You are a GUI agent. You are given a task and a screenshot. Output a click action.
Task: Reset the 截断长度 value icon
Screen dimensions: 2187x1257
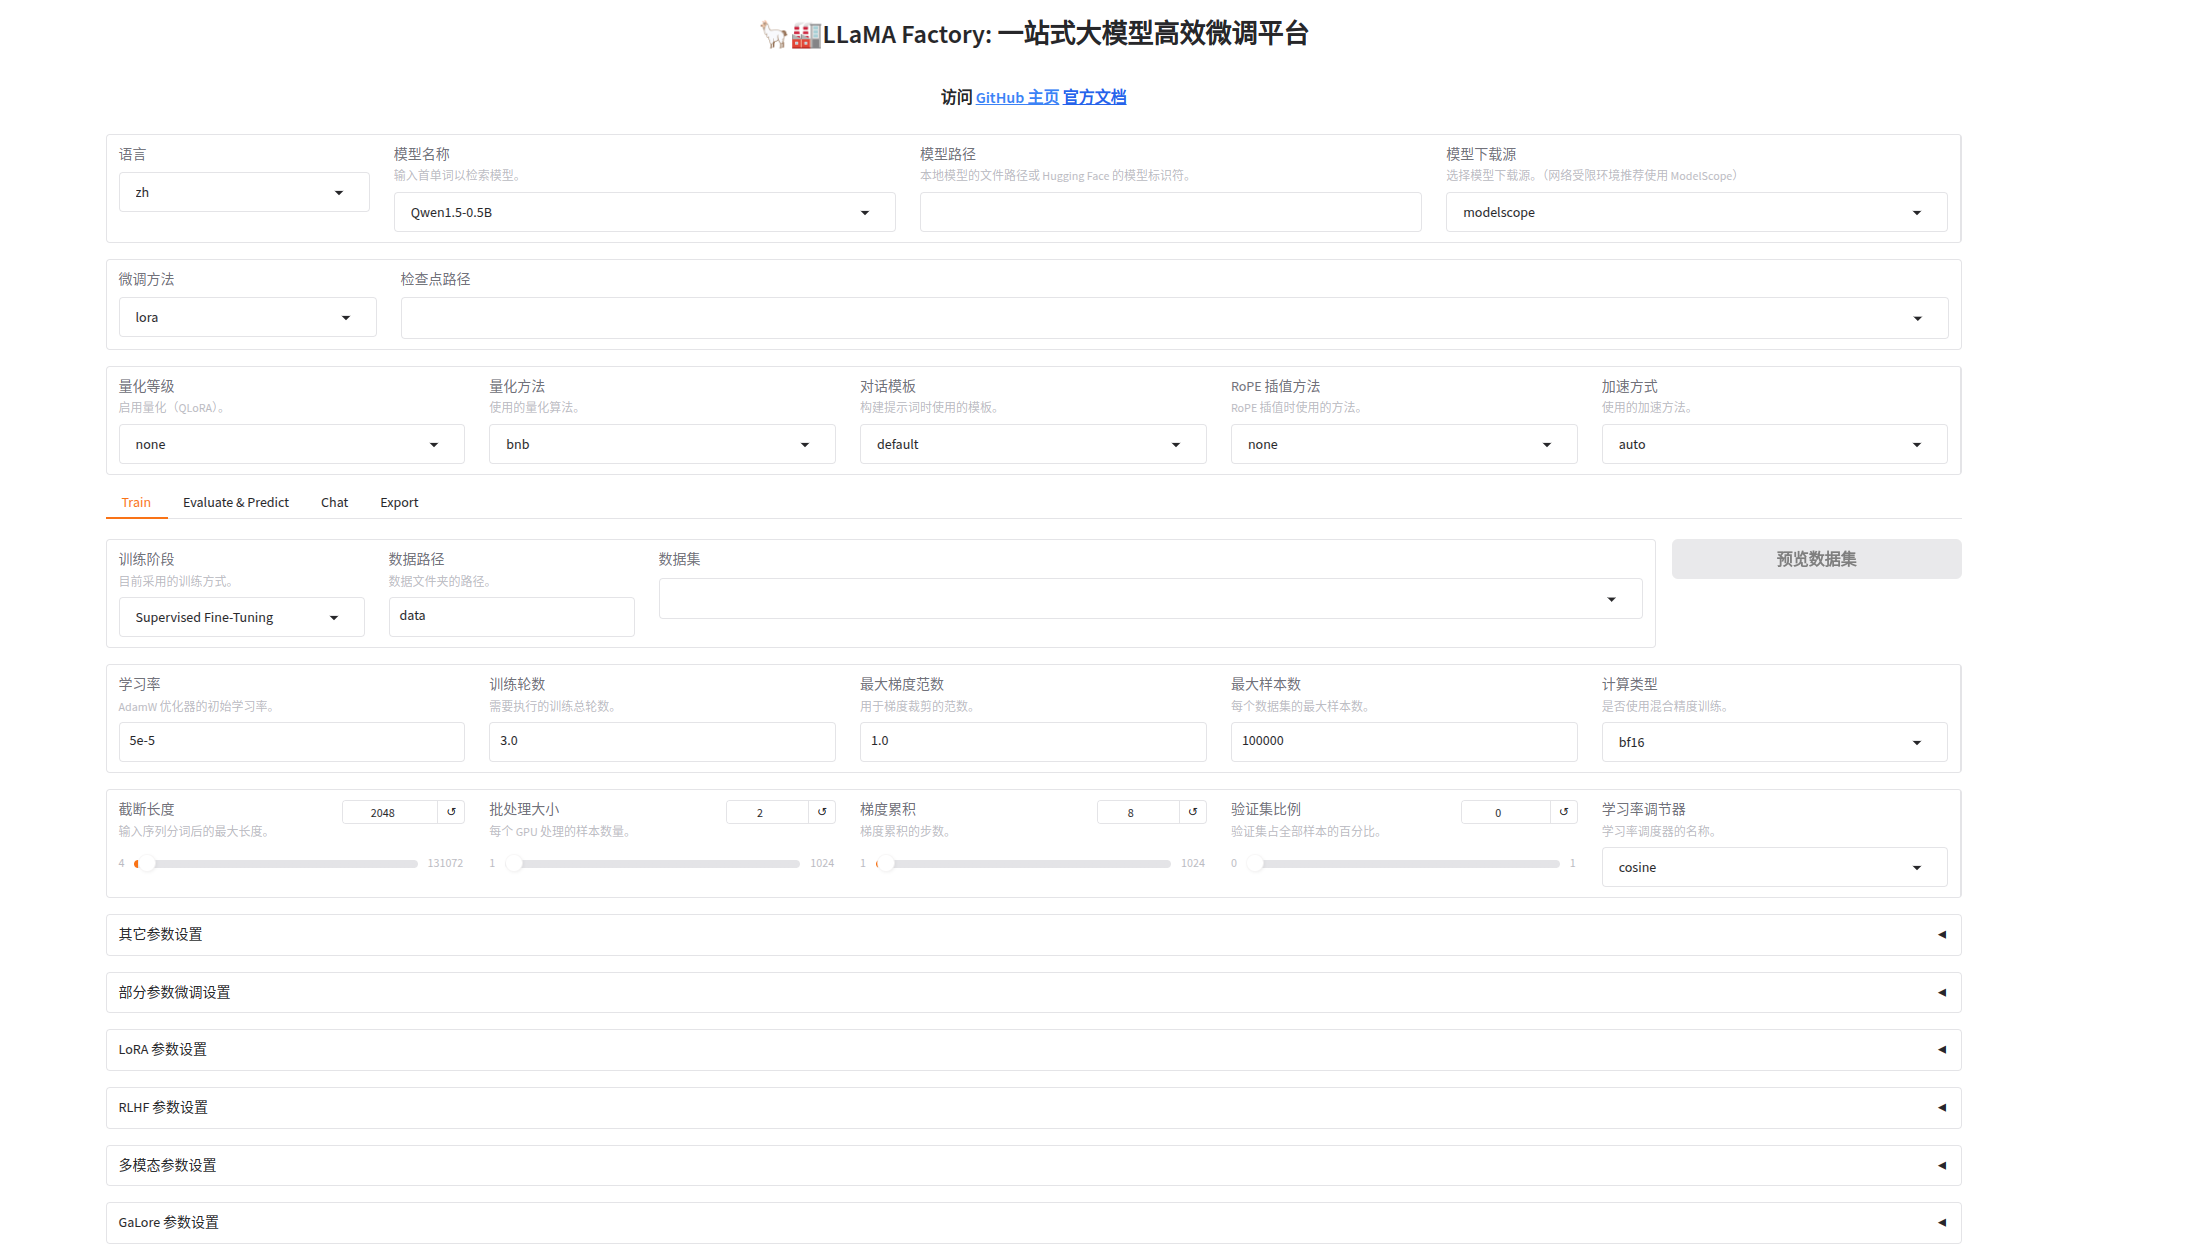click(x=451, y=812)
